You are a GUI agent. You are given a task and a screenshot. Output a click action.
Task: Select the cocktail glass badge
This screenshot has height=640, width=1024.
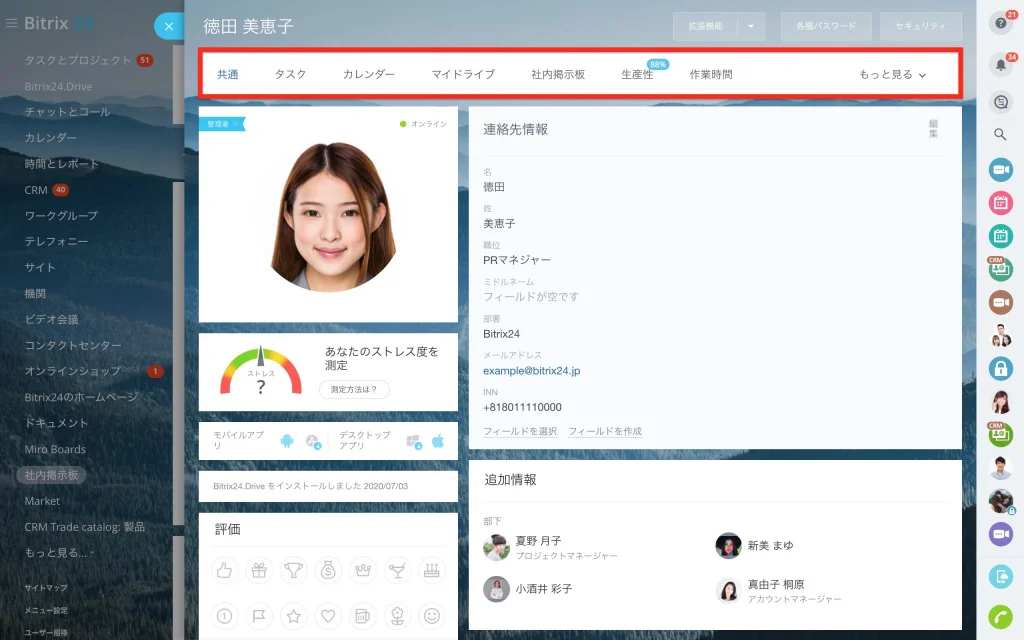point(397,570)
